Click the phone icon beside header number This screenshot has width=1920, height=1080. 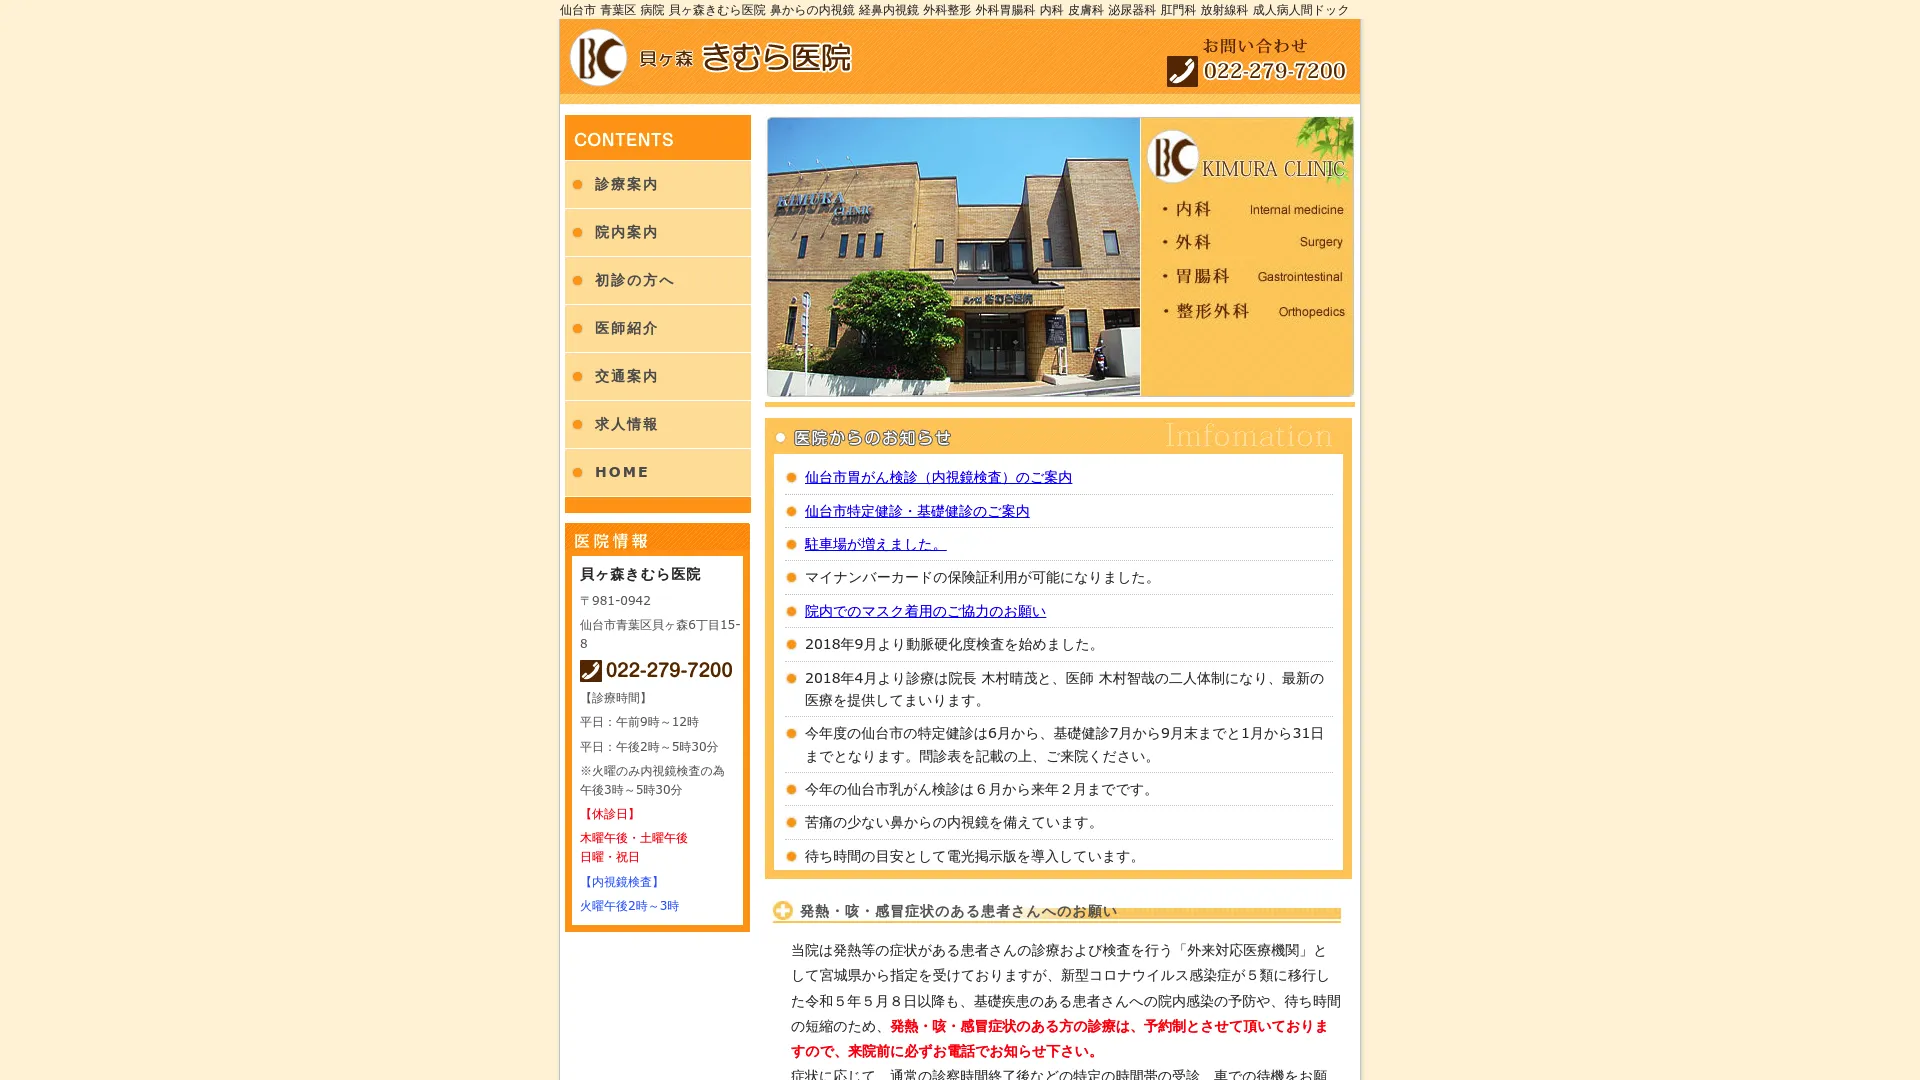(1182, 71)
